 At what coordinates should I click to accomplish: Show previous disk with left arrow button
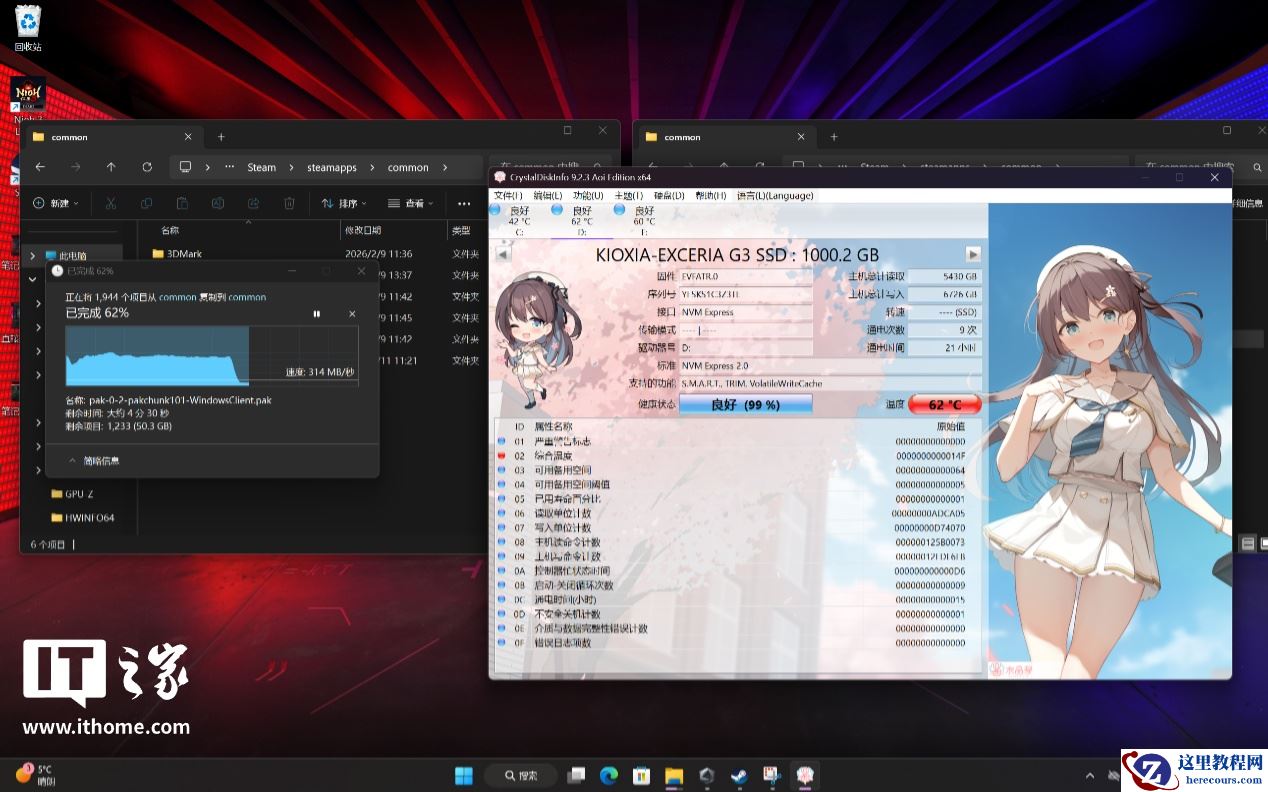tap(503, 254)
